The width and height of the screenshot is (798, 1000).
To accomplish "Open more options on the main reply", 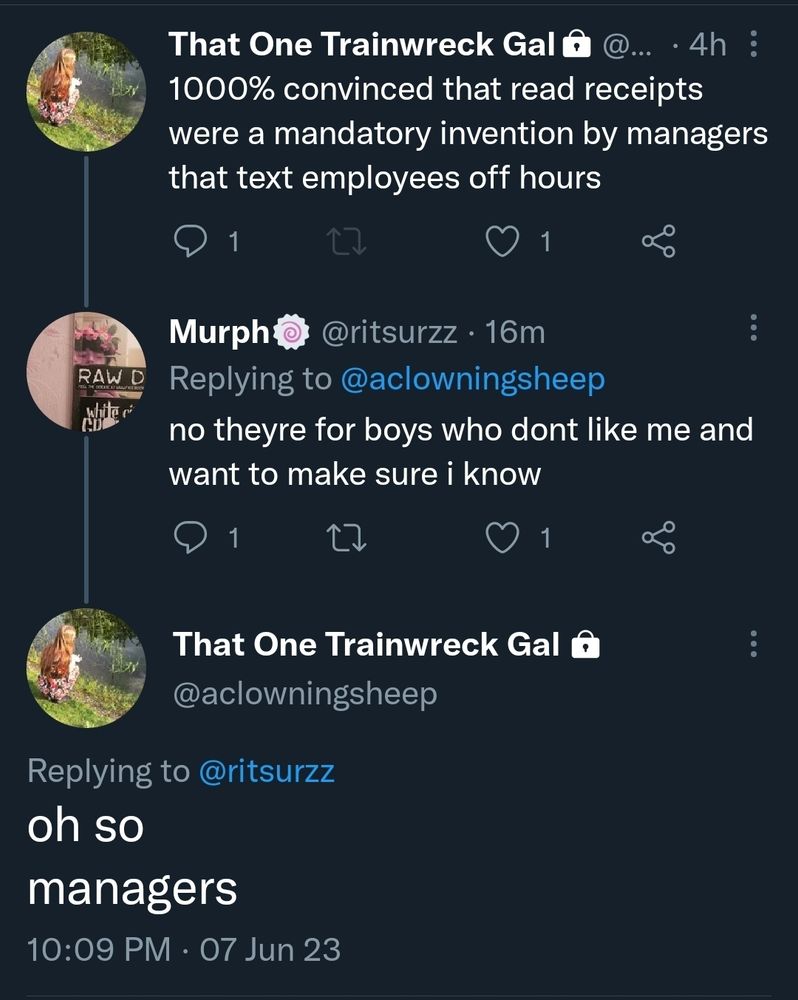I will (x=753, y=643).
